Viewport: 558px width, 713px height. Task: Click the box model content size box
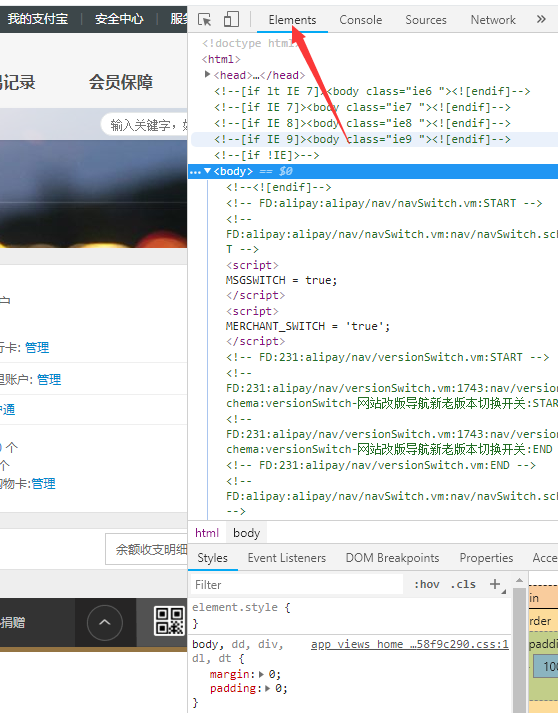[x=546, y=666]
